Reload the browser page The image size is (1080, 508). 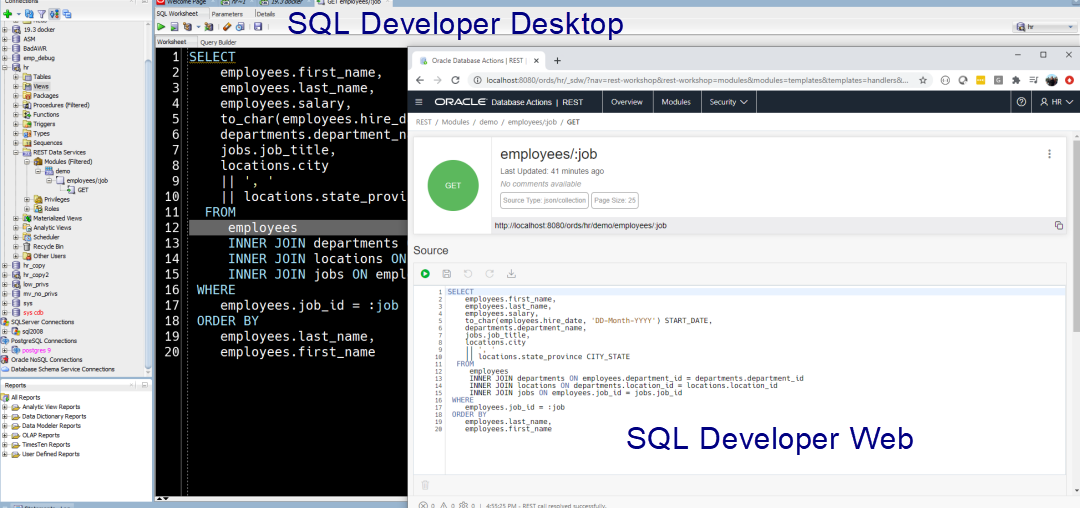[455, 80]
